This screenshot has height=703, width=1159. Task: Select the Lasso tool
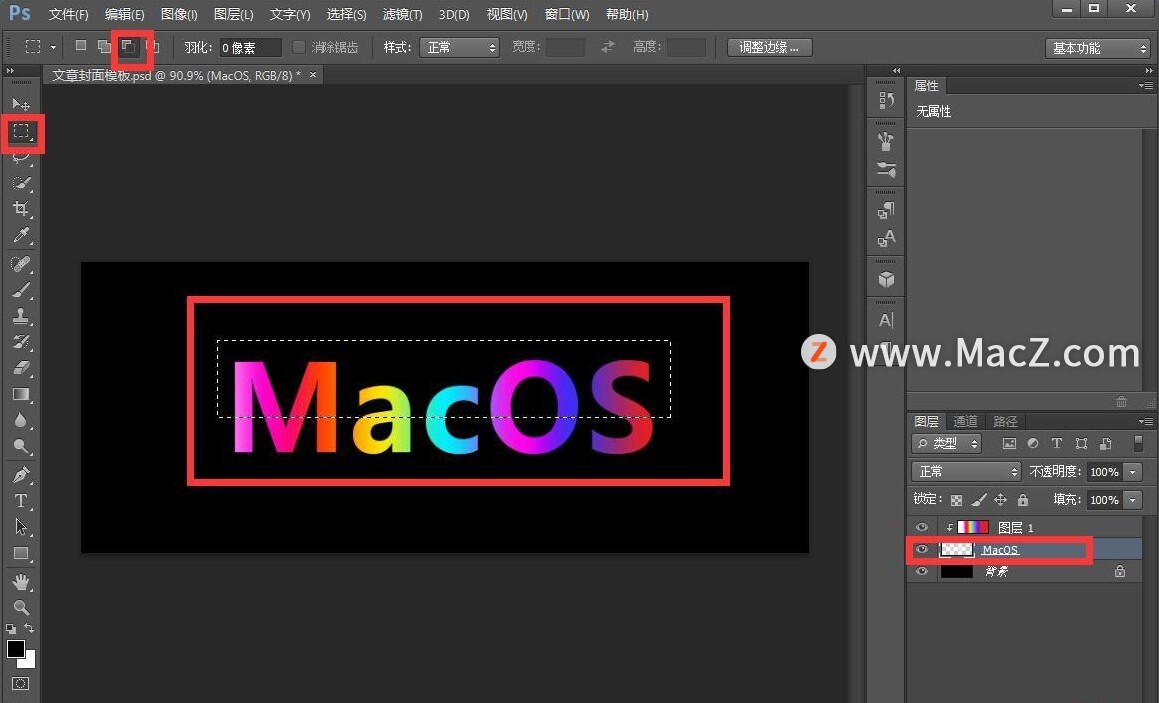(x=21, y=157)
